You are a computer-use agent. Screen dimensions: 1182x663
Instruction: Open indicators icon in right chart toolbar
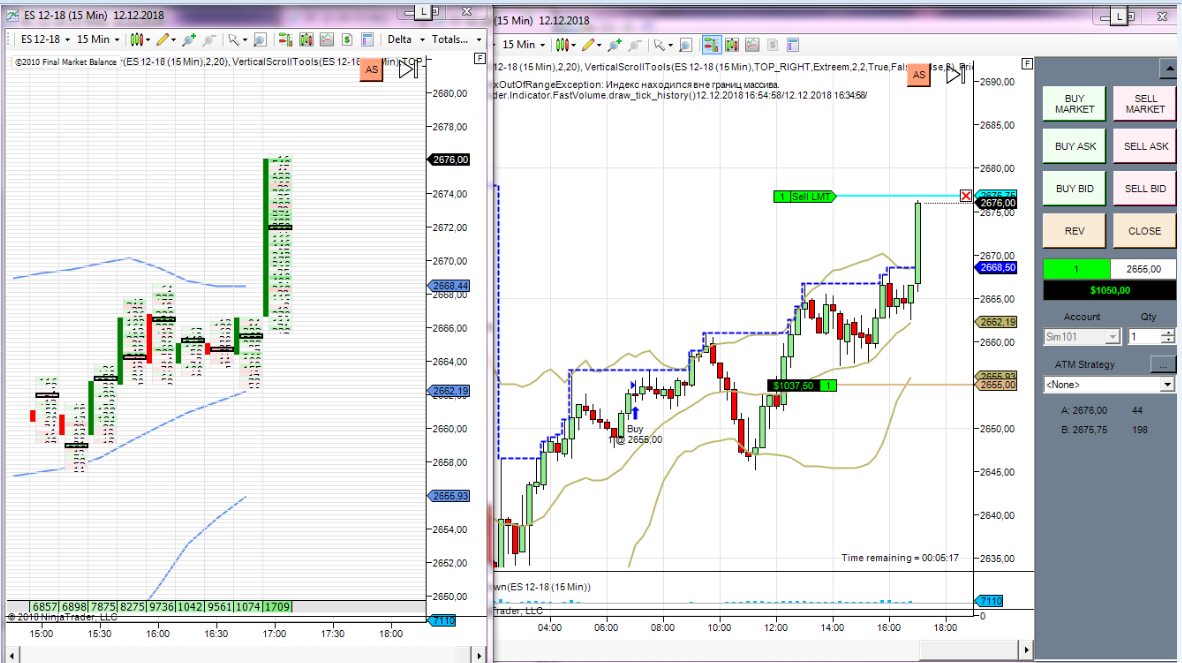(752, 45)
